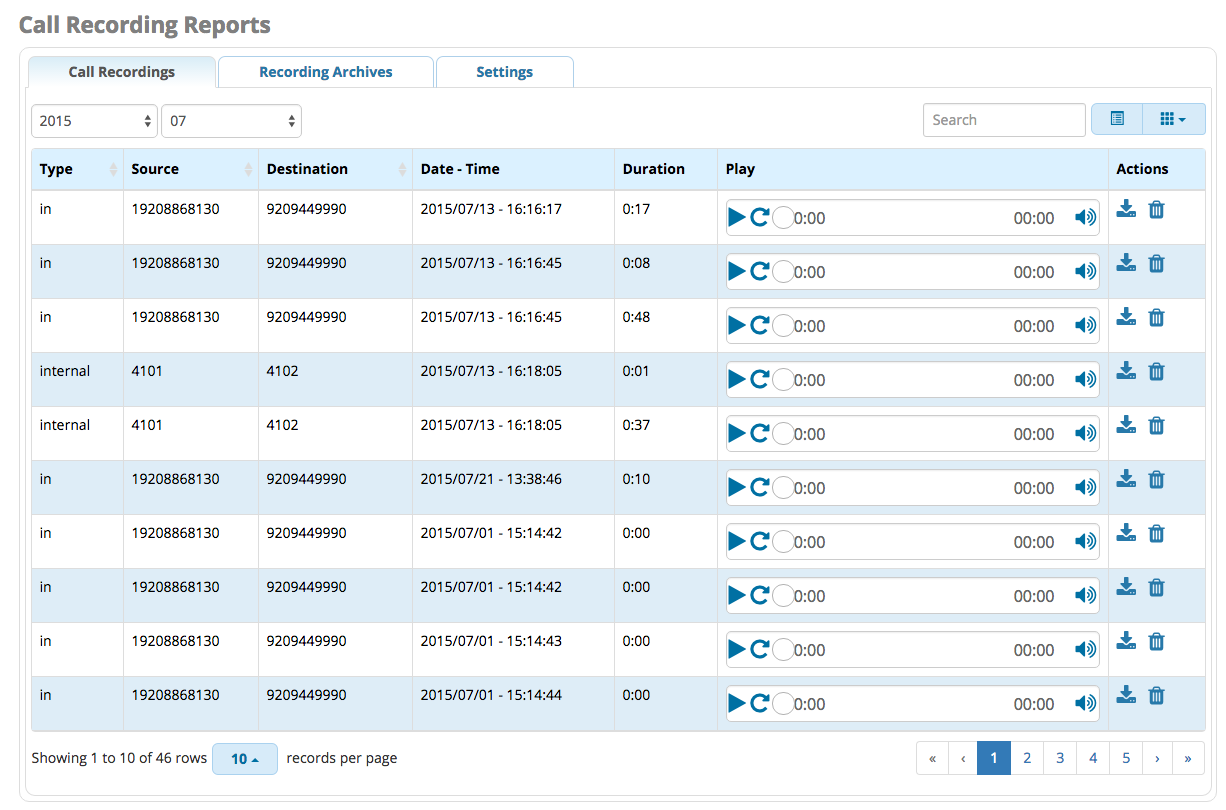This screenshot has height=810, width=1226.
Task: Mute volume on internal 0:01 recording player
Action: pos(1085,379)
